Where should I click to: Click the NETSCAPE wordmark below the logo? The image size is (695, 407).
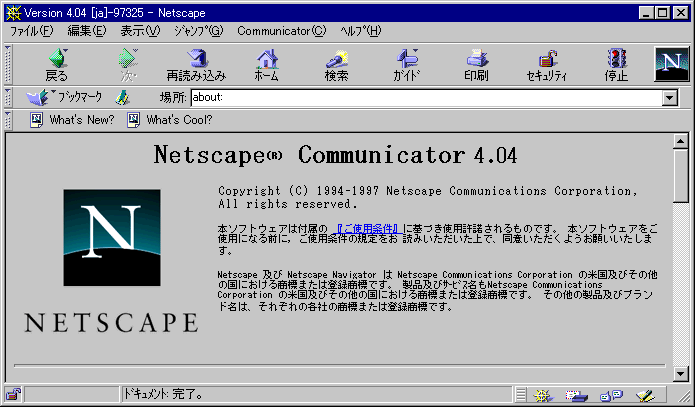(x=111, y=322)
